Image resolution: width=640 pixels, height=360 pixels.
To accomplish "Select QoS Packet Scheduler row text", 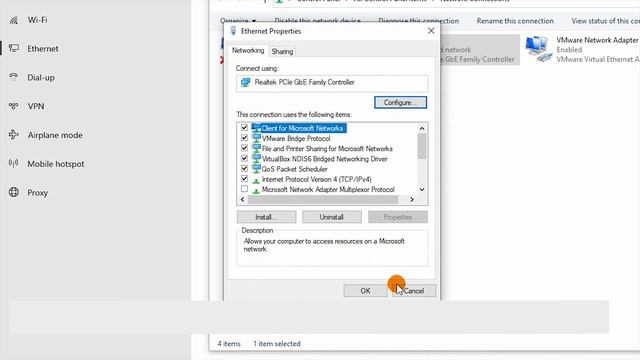I will [x=294, y=169].
